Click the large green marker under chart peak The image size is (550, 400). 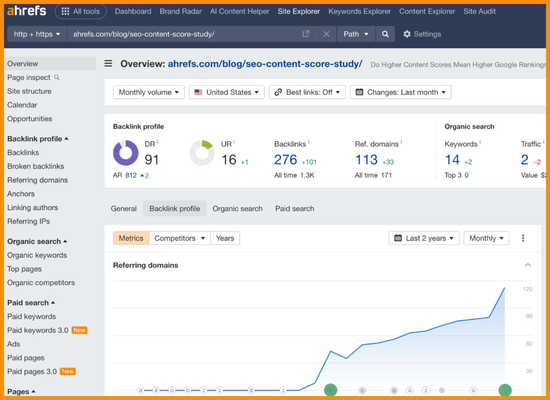pos(505,390)
